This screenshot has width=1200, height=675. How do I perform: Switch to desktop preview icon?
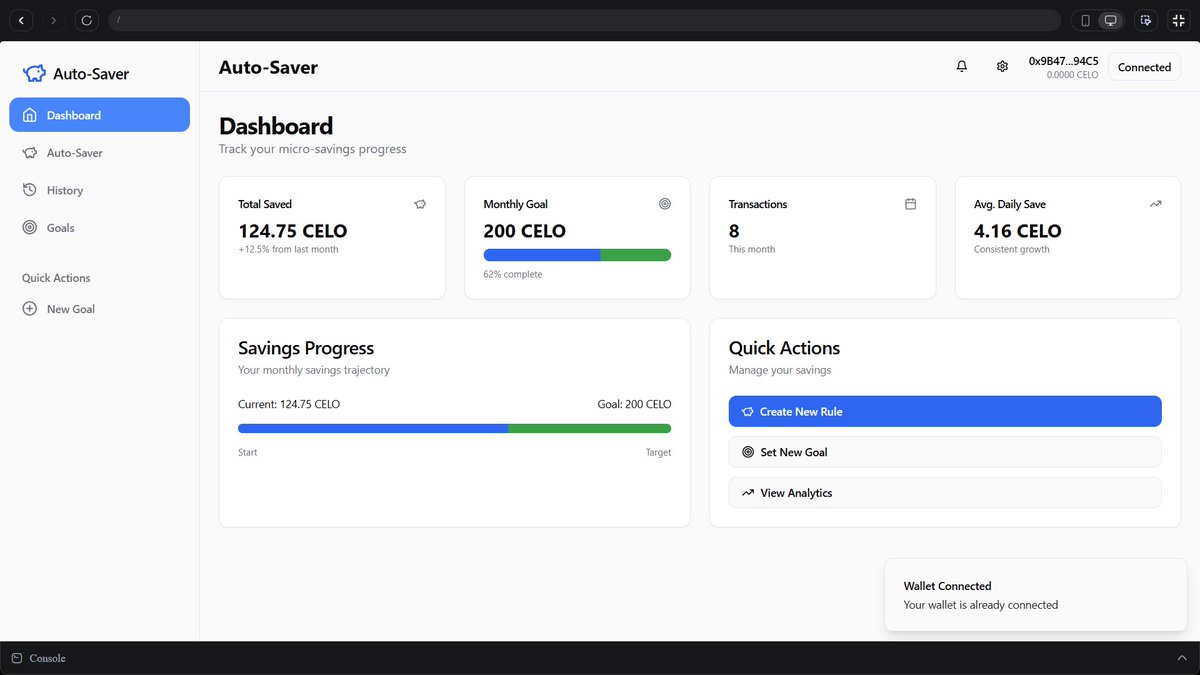click(1110, 20)
